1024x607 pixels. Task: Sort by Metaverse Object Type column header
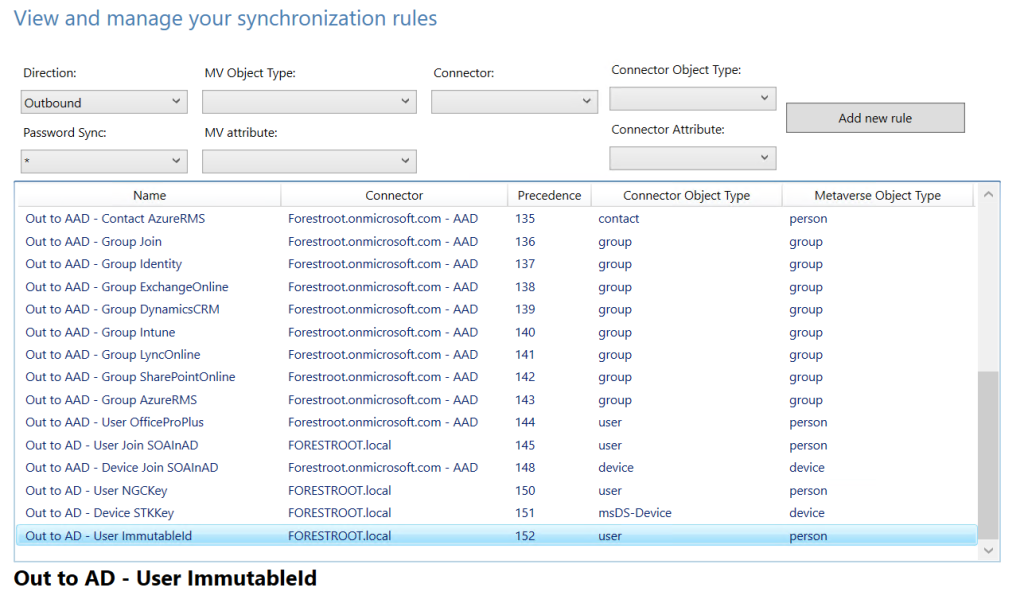tap(877, 195)
